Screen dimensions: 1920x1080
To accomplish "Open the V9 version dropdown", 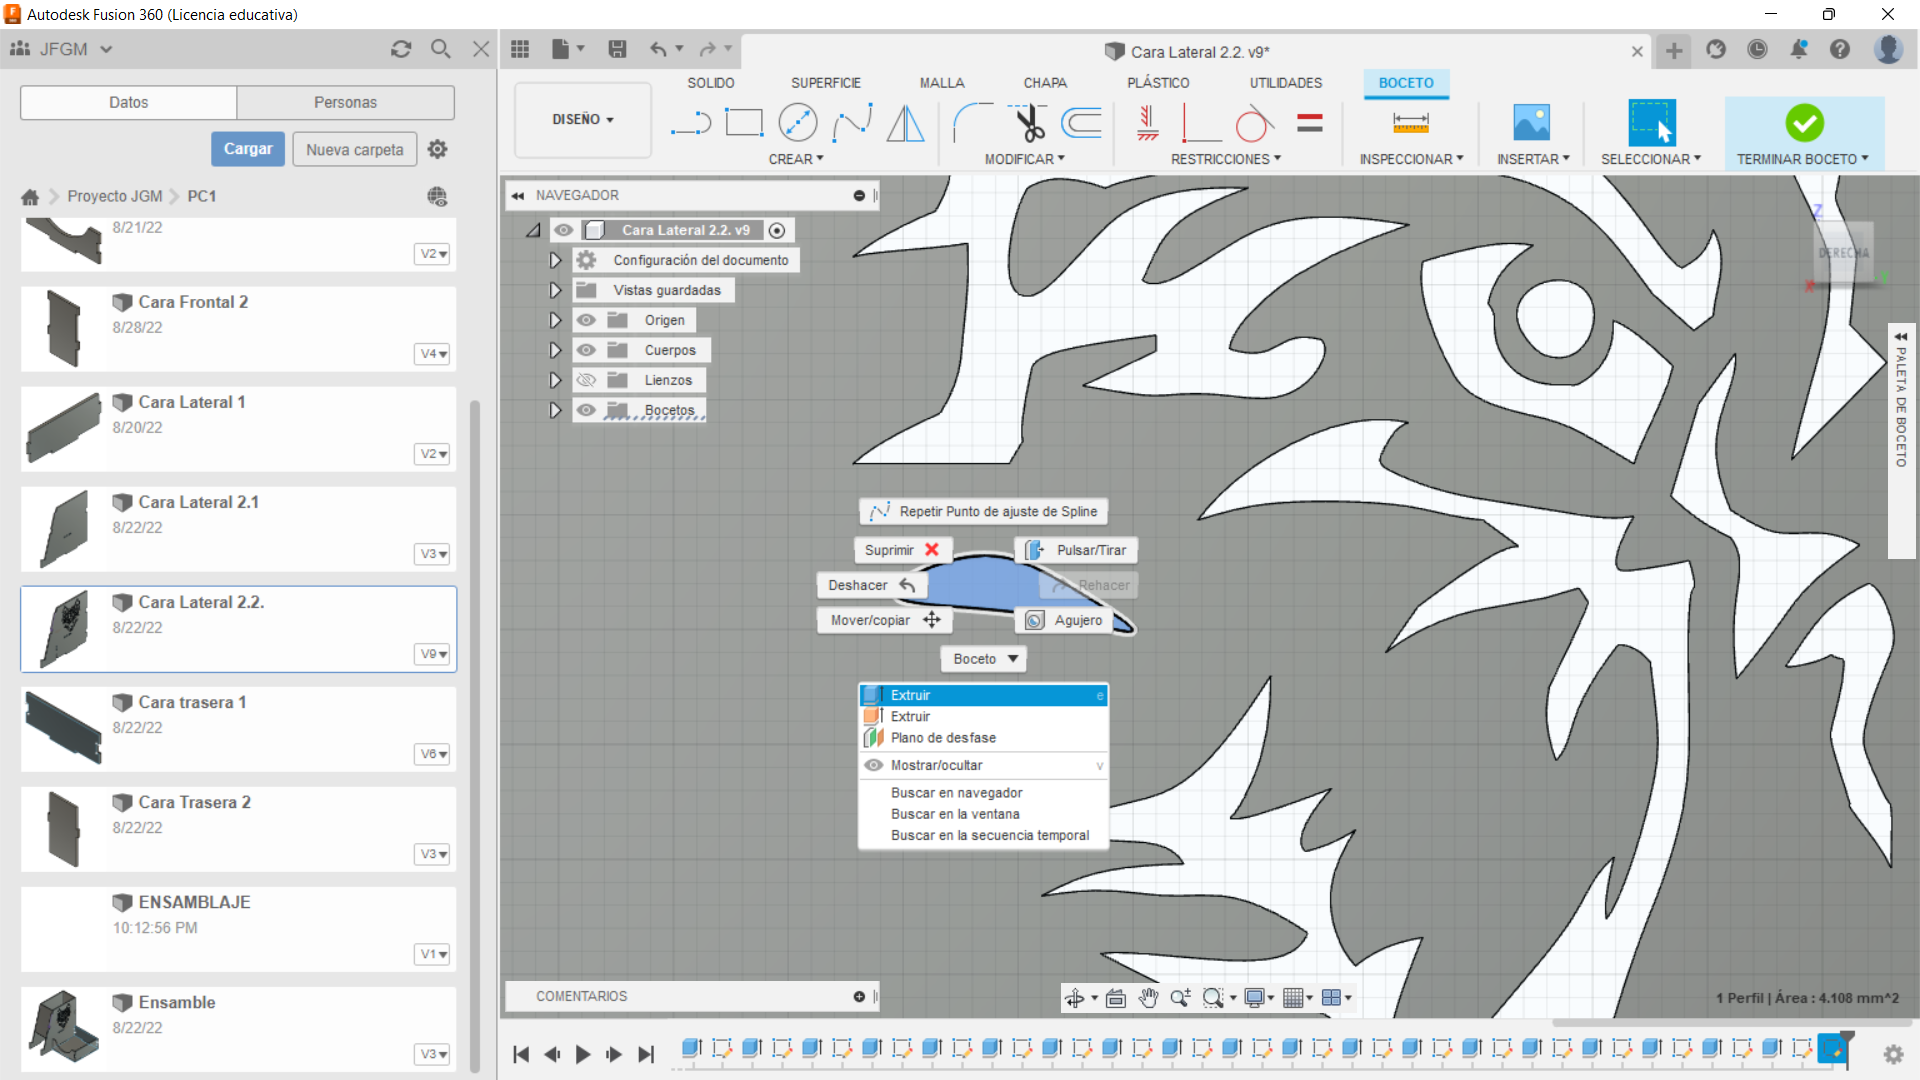I will pyautogui.click(x=433, y=654).
